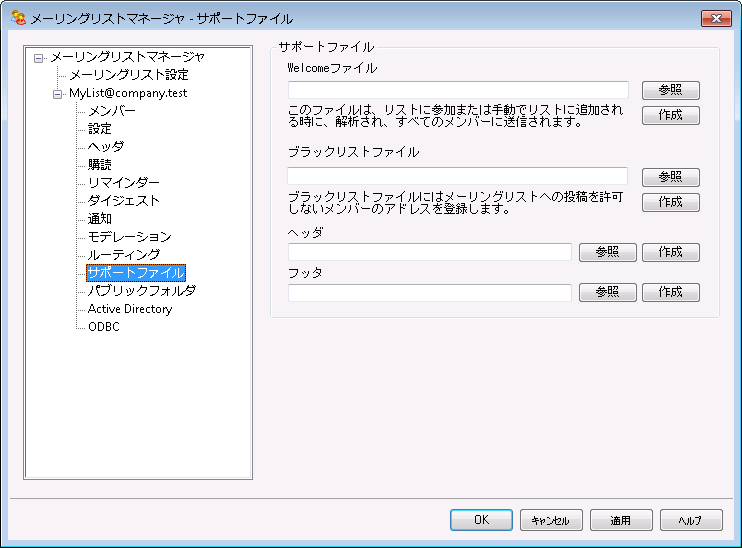Click the キャンセル button
742x548 pixels.
coord(550,520)
